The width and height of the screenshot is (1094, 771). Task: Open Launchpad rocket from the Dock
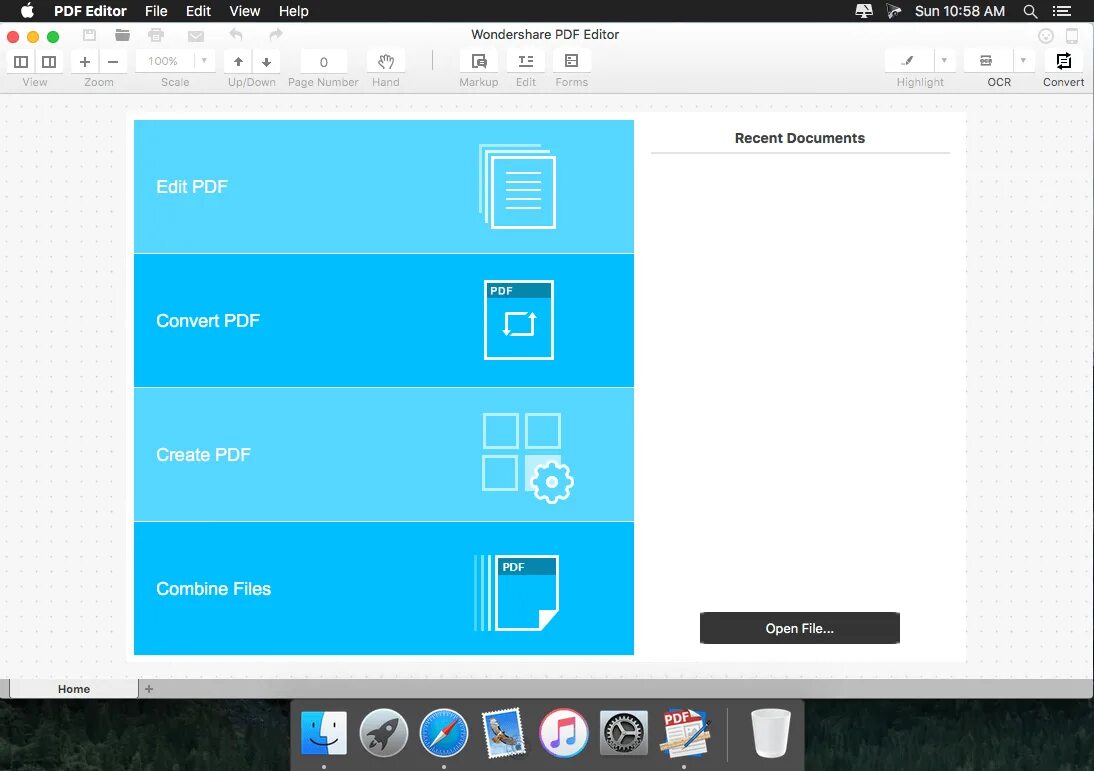point(383,733)
